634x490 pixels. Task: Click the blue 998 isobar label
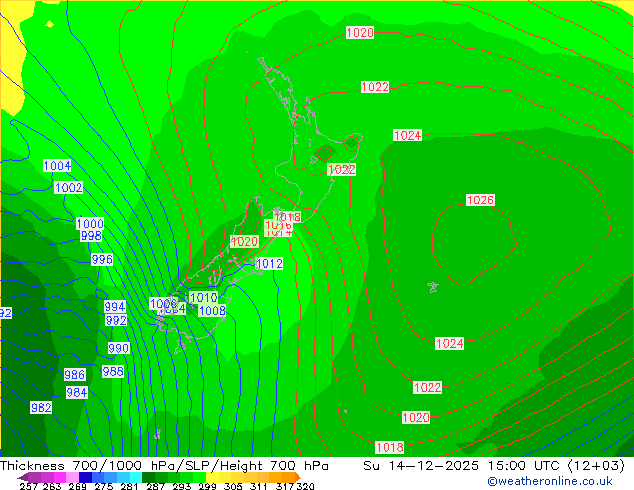(x=91, y=236)
